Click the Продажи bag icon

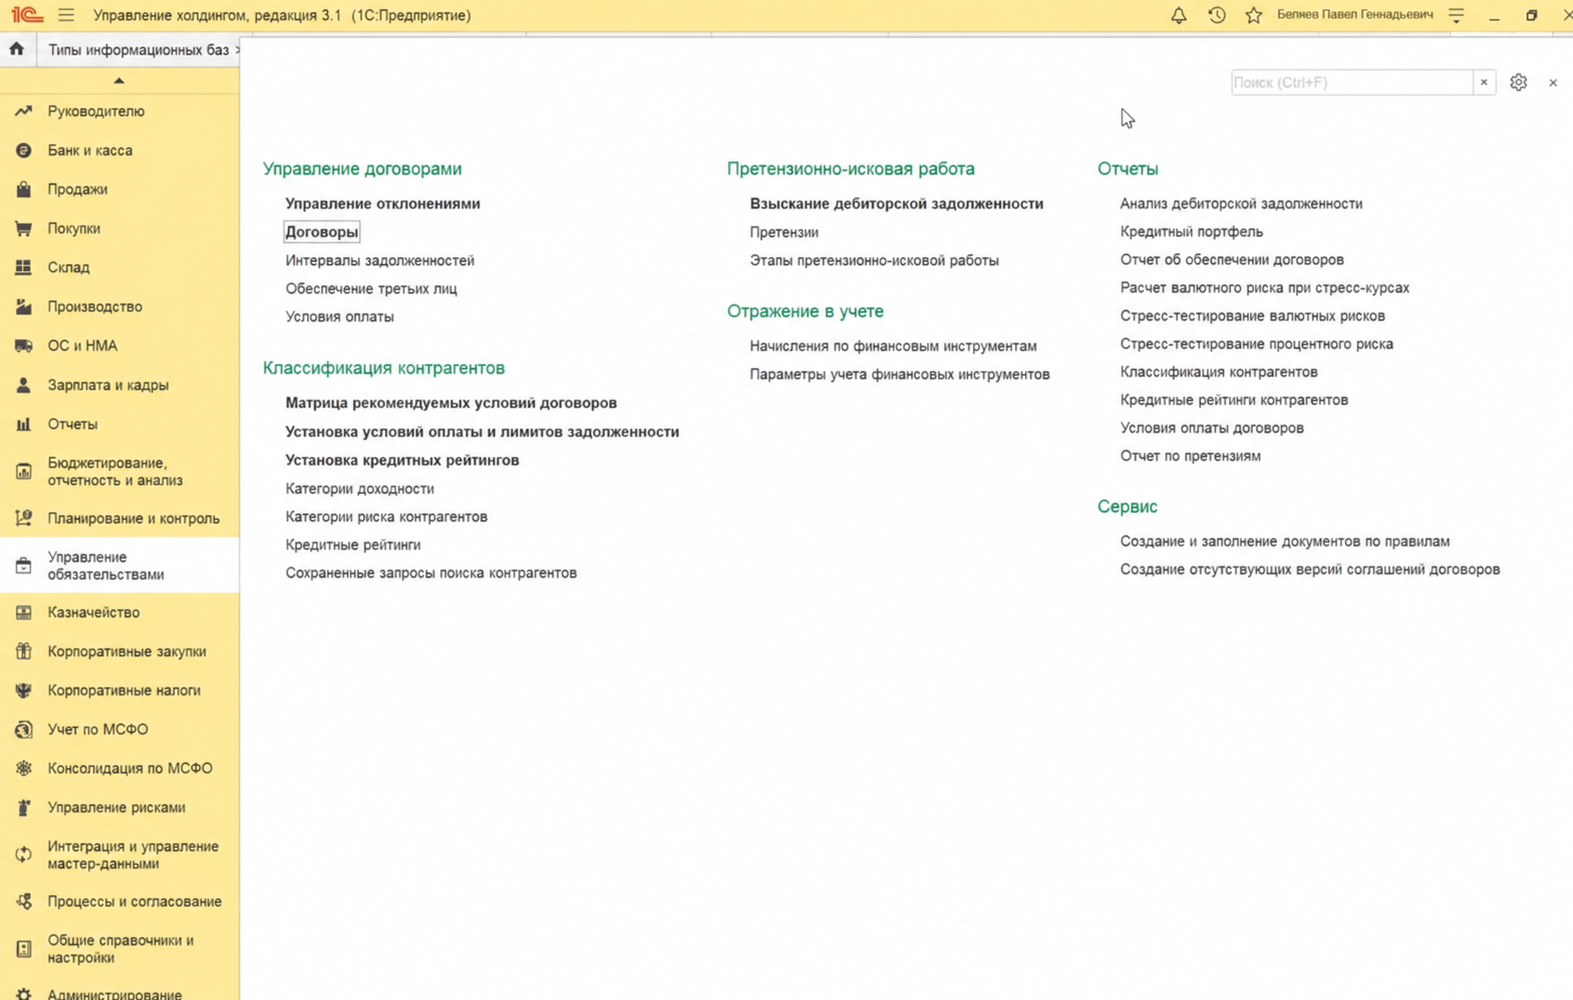(23, 189)
